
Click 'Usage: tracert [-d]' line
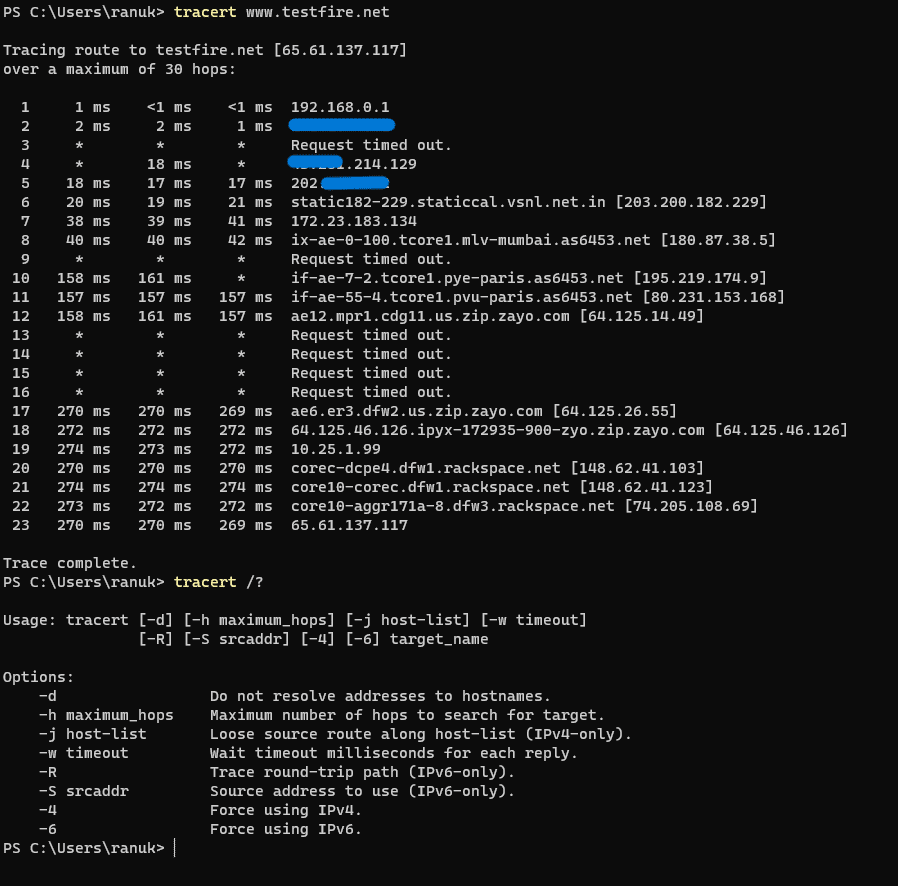coord(88,620)
